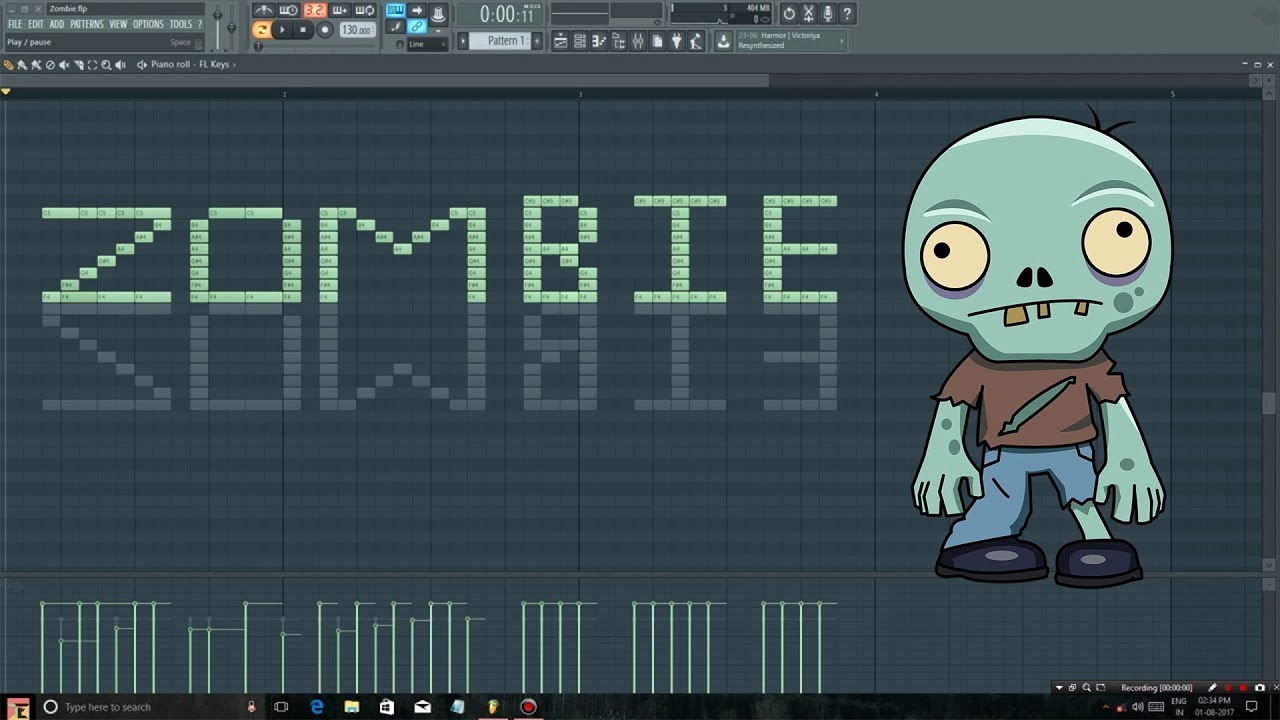The height and width of the screenshot is (720, 1280).
Task: Open the Windows notification center icon
Action: click(x=1251, y=707)
